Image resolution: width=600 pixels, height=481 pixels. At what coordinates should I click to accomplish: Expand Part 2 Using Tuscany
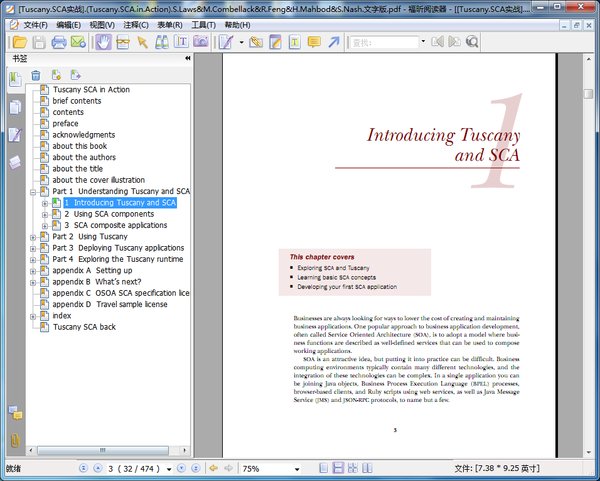(33, 237)
